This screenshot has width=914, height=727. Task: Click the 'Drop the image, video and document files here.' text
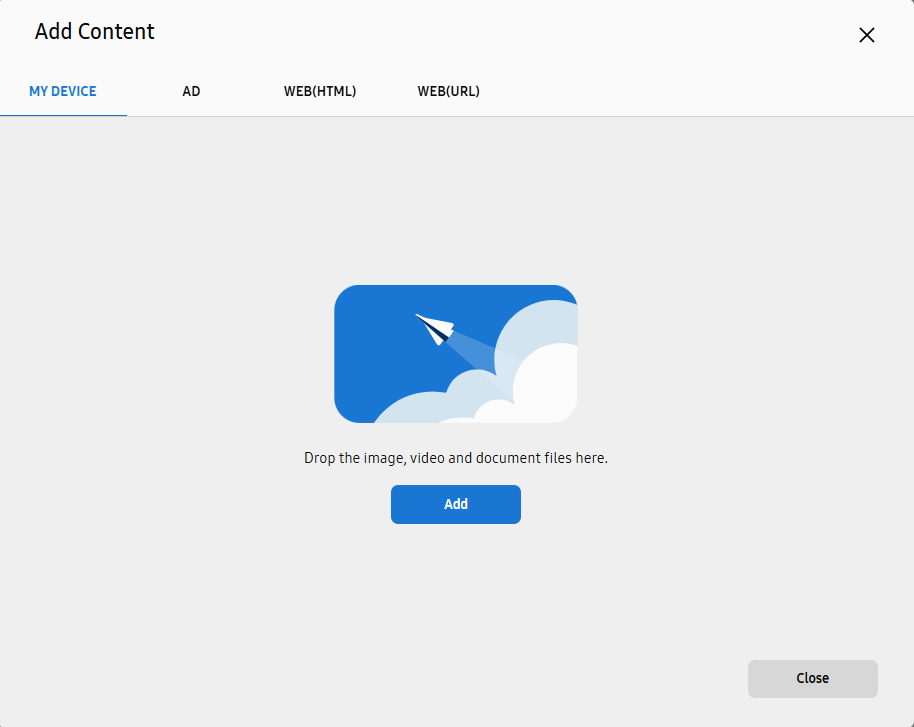tap(456, 458)
